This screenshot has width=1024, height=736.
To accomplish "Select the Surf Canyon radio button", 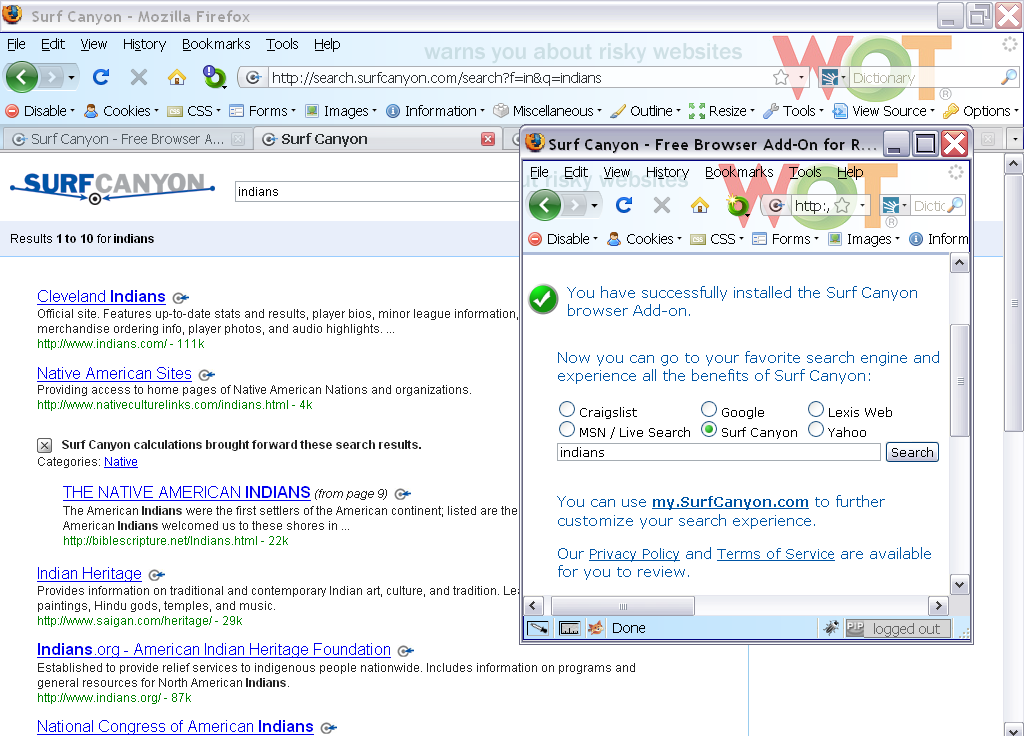I will pyautogui.click(x=709, y=430).
